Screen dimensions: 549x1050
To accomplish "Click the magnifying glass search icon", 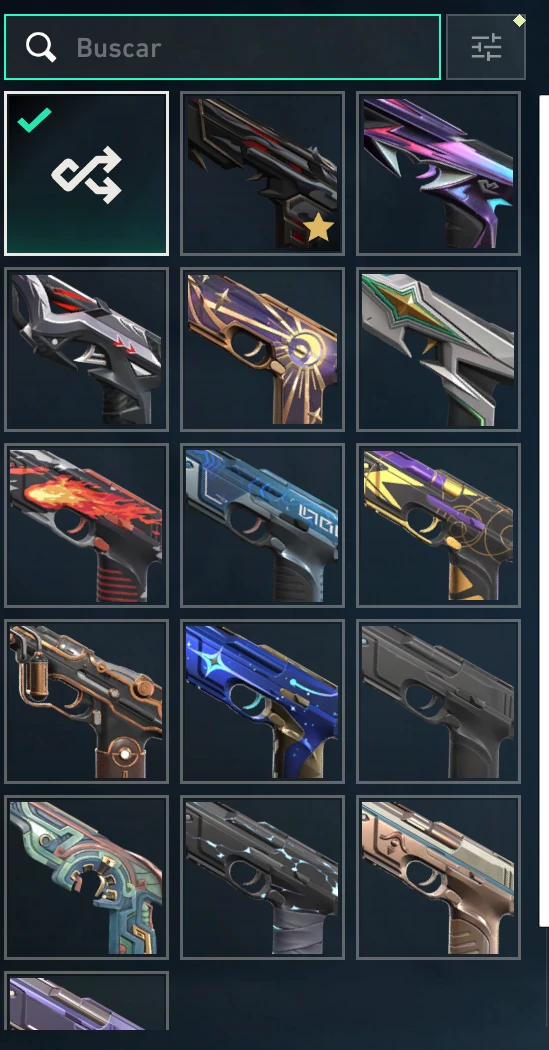I will [x=41, y=47].
